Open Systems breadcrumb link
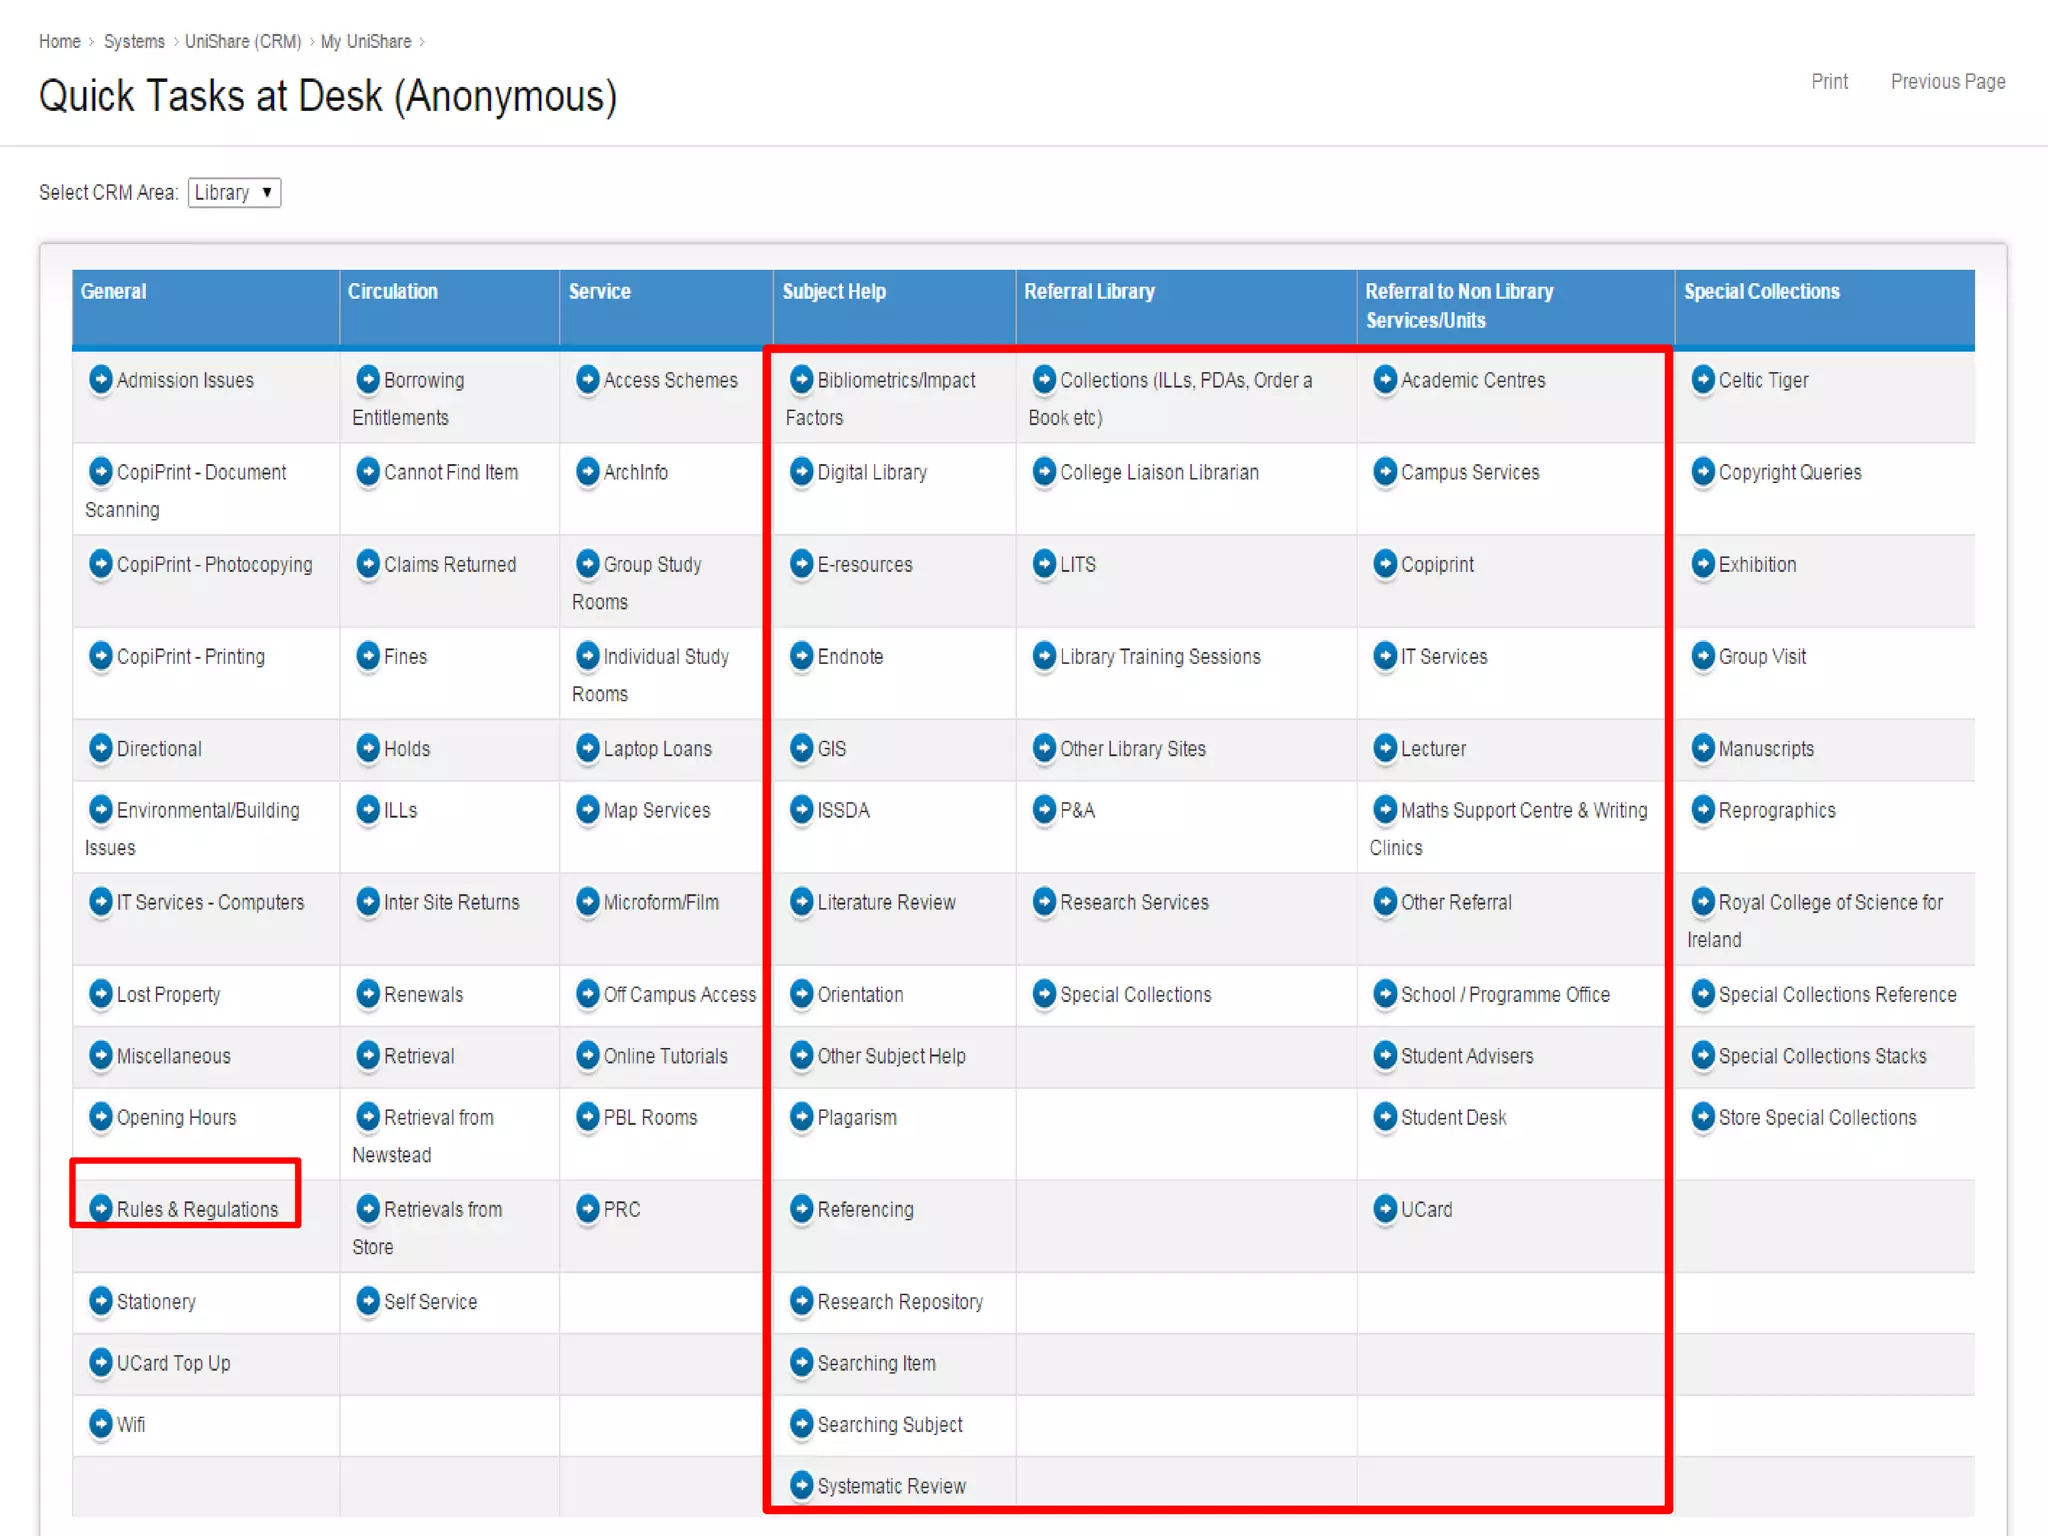Viewport: 2048px width, 1536px height. click(x=134, y=41)
